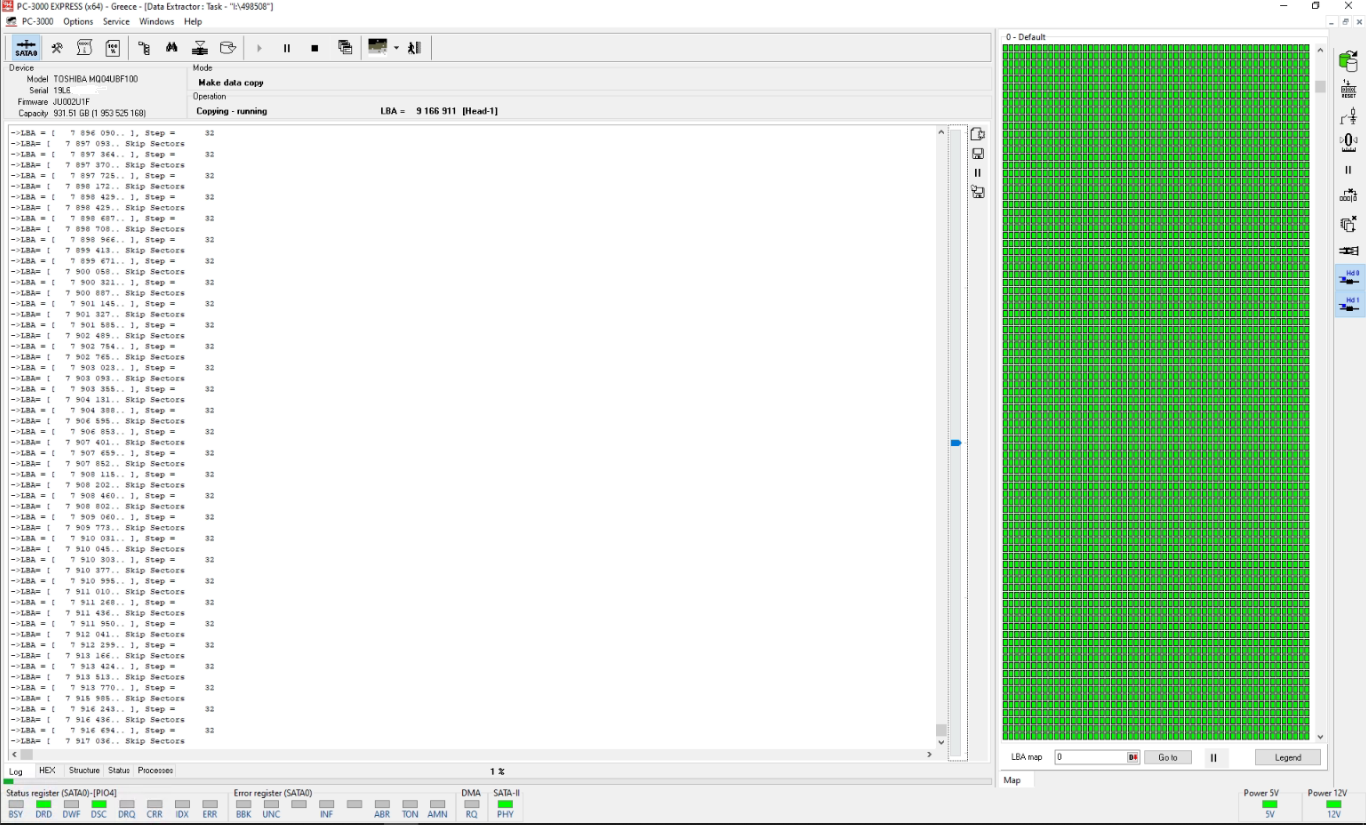Image resolution: width=1366 pixels, height=825 pixels.
Task: Open the PC-3000 menu
Action: pyautogui.click(x=38, y=21)
